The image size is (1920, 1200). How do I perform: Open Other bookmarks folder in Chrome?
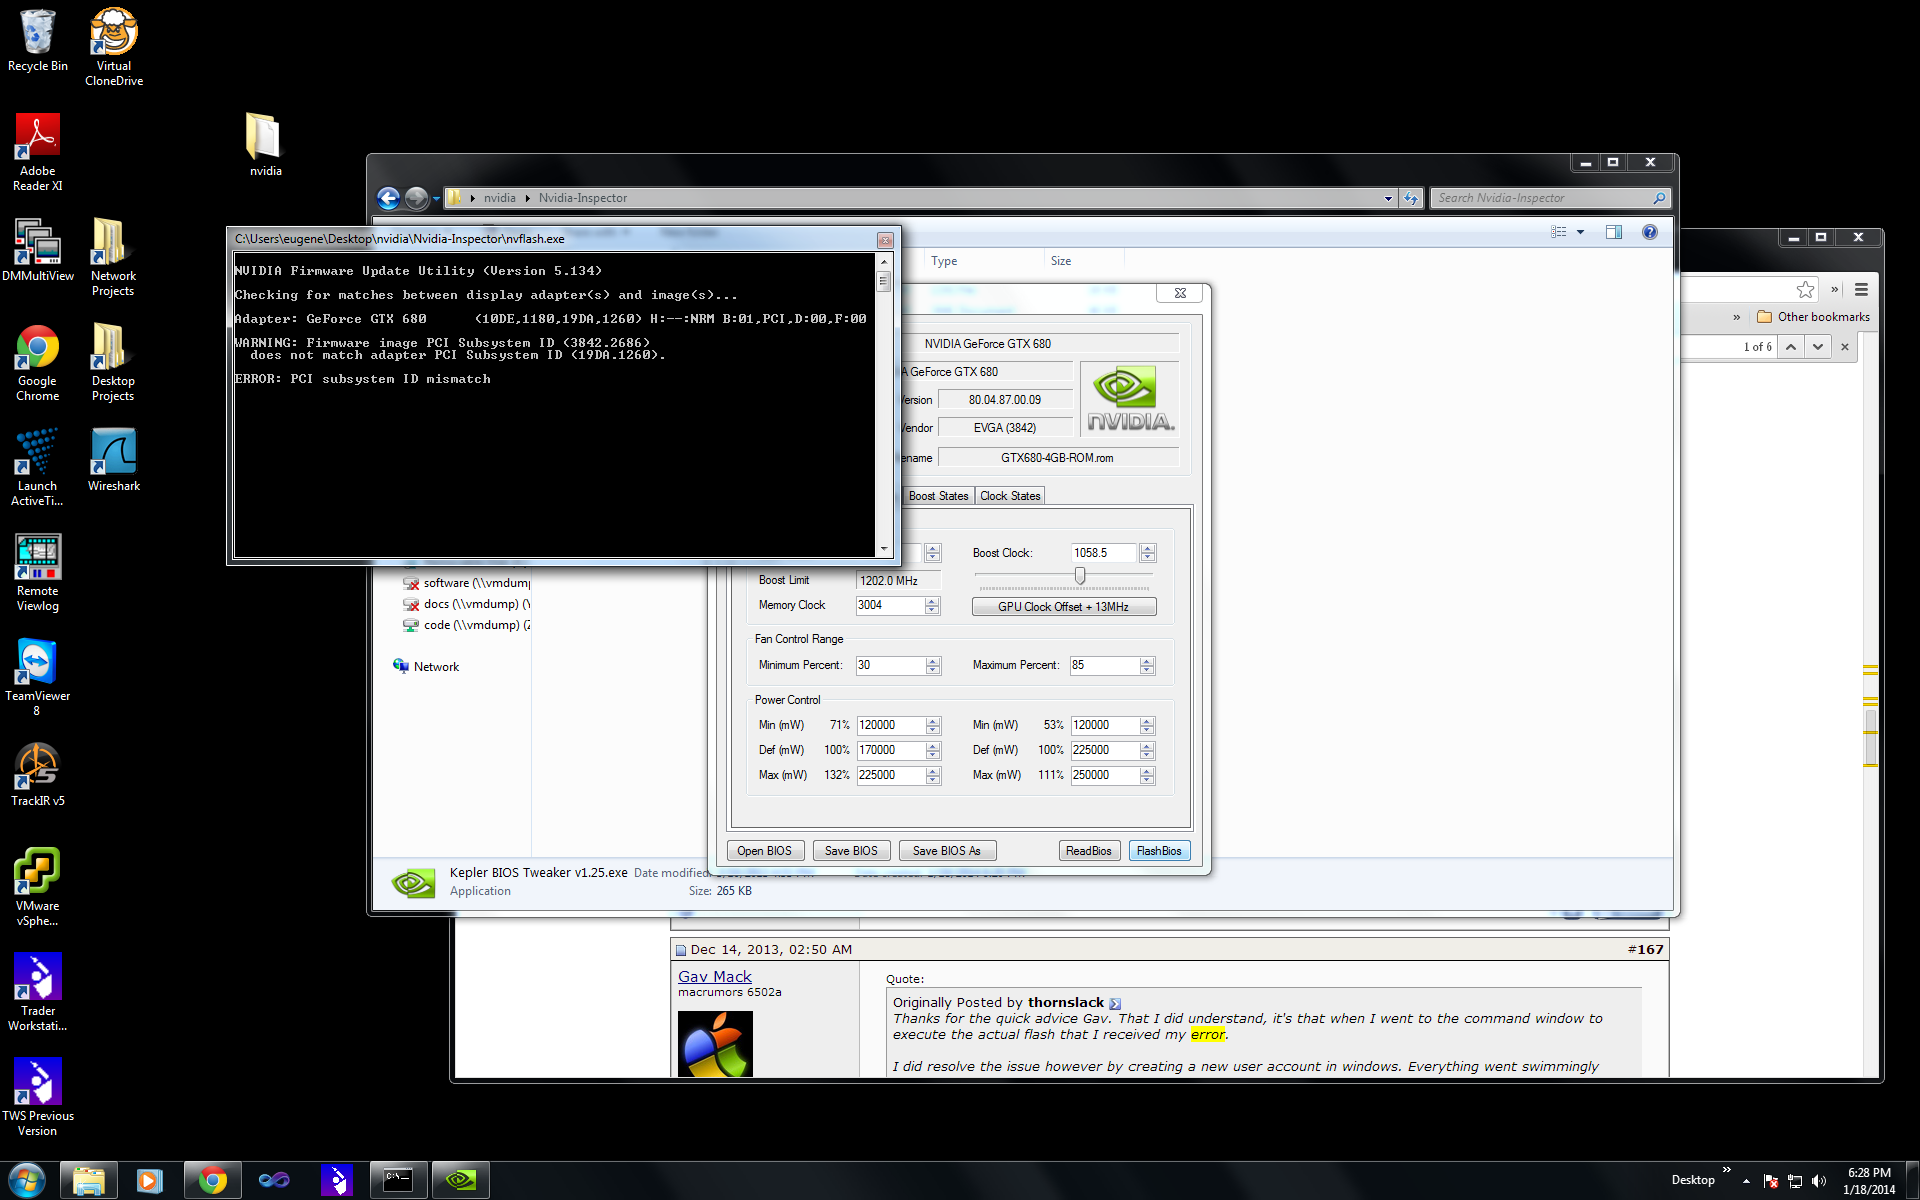point(1813,317)
